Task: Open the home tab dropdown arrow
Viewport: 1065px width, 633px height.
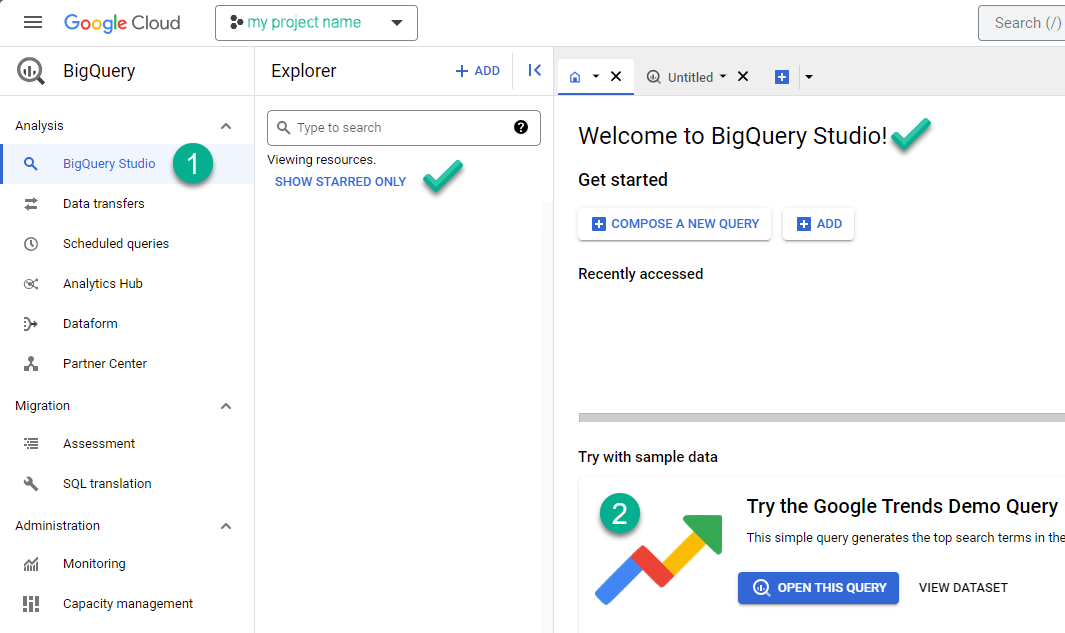Action: pyautogui.click(x=596, y=77)
